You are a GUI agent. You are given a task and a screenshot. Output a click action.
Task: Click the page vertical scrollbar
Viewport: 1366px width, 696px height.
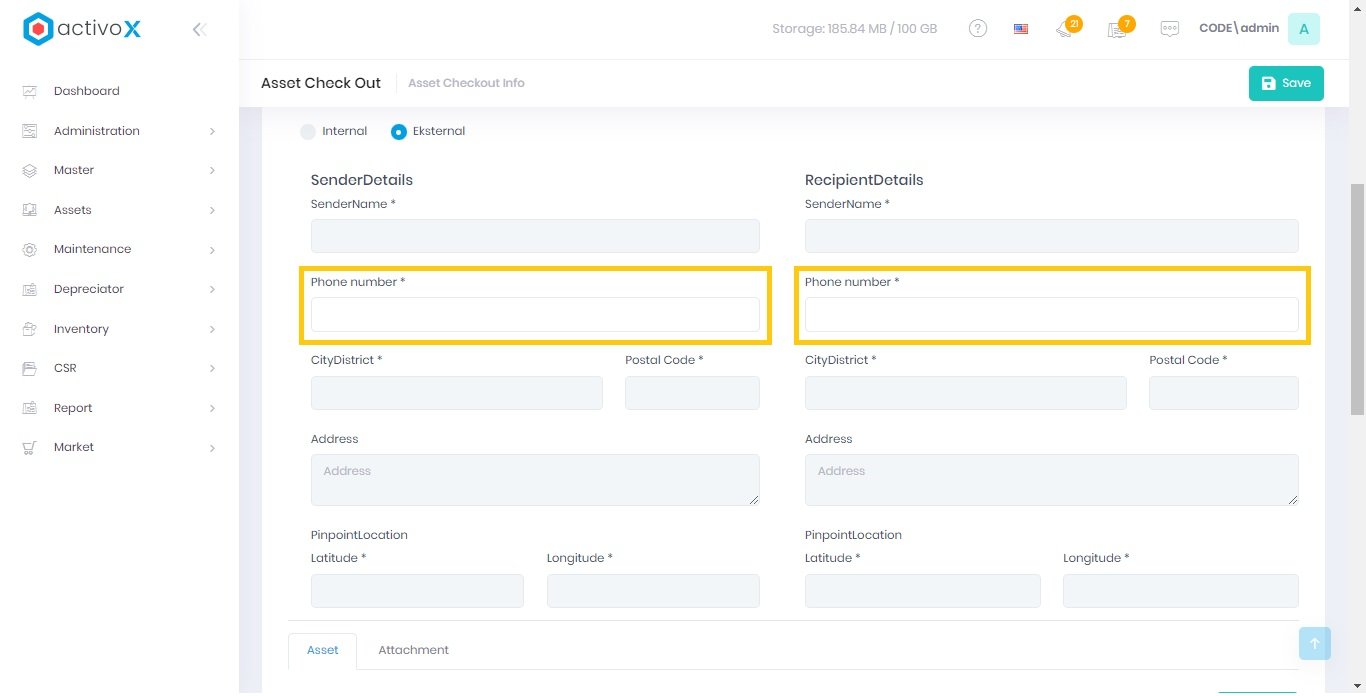1357,300
